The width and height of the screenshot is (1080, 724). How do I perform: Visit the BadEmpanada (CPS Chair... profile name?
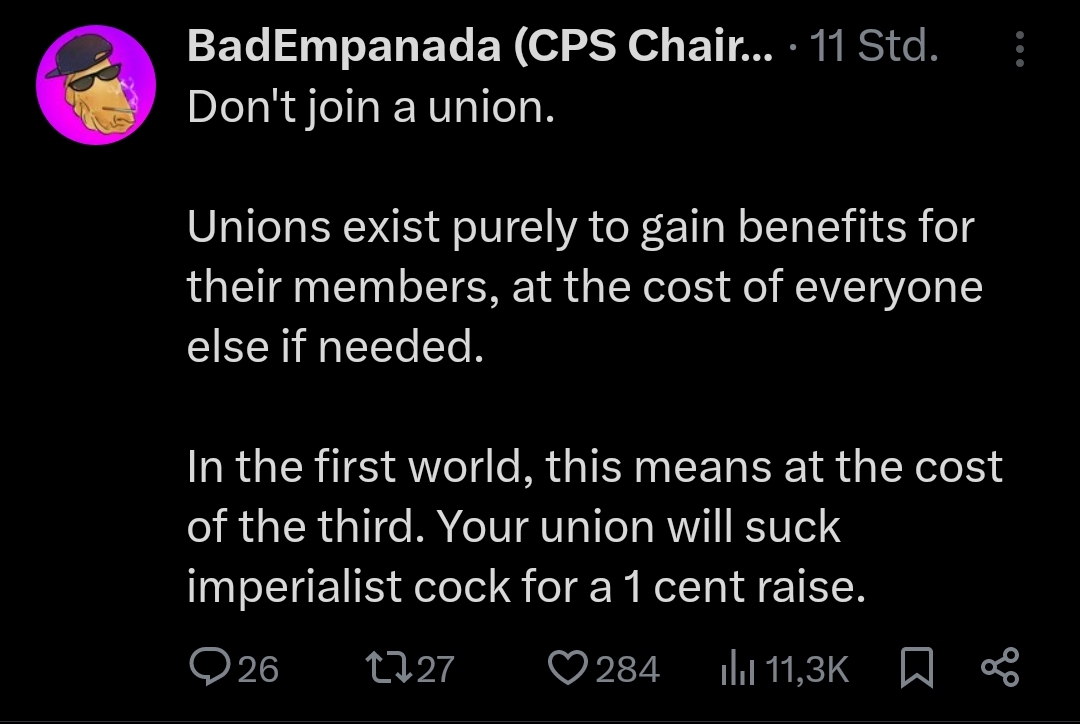[480, 46]
